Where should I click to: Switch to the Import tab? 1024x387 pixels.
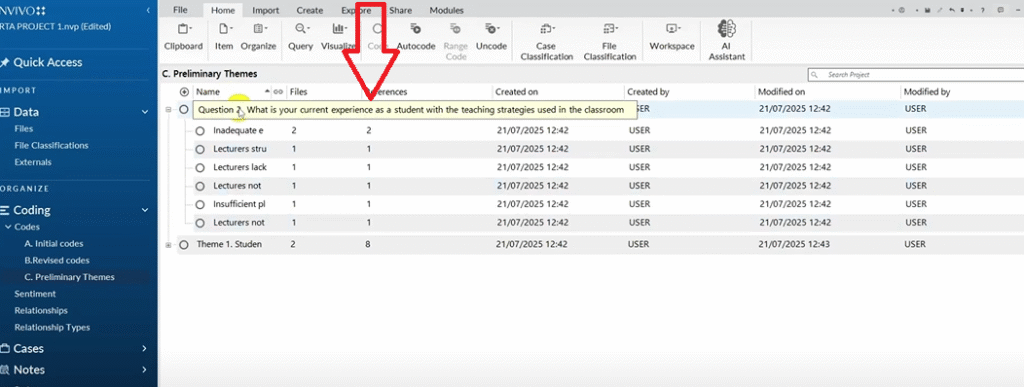pos(266,10)
